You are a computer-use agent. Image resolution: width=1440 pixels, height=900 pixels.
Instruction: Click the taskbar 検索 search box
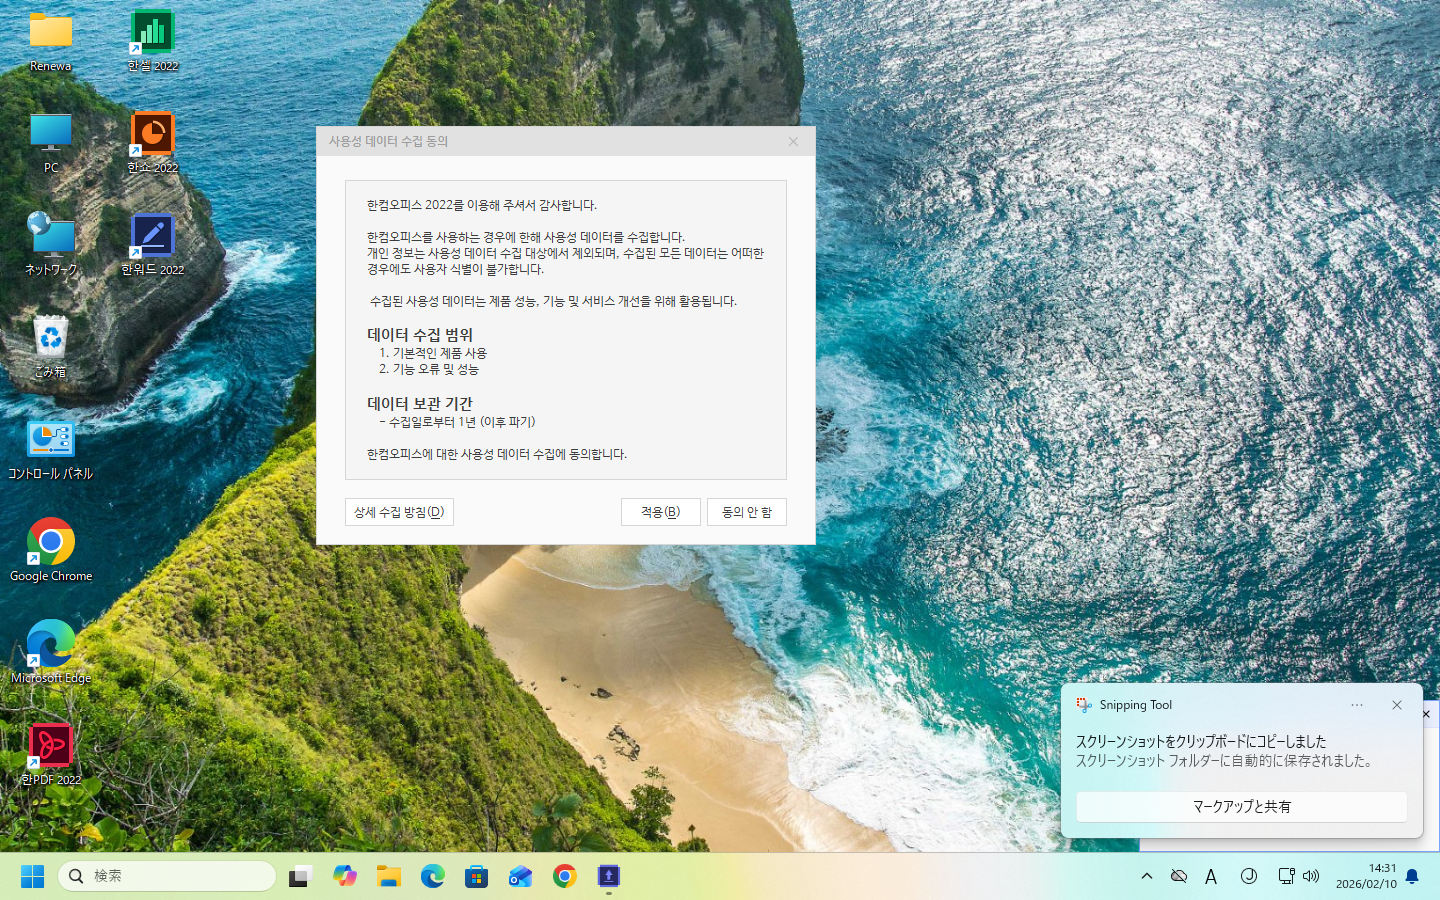tap(167, 876)
